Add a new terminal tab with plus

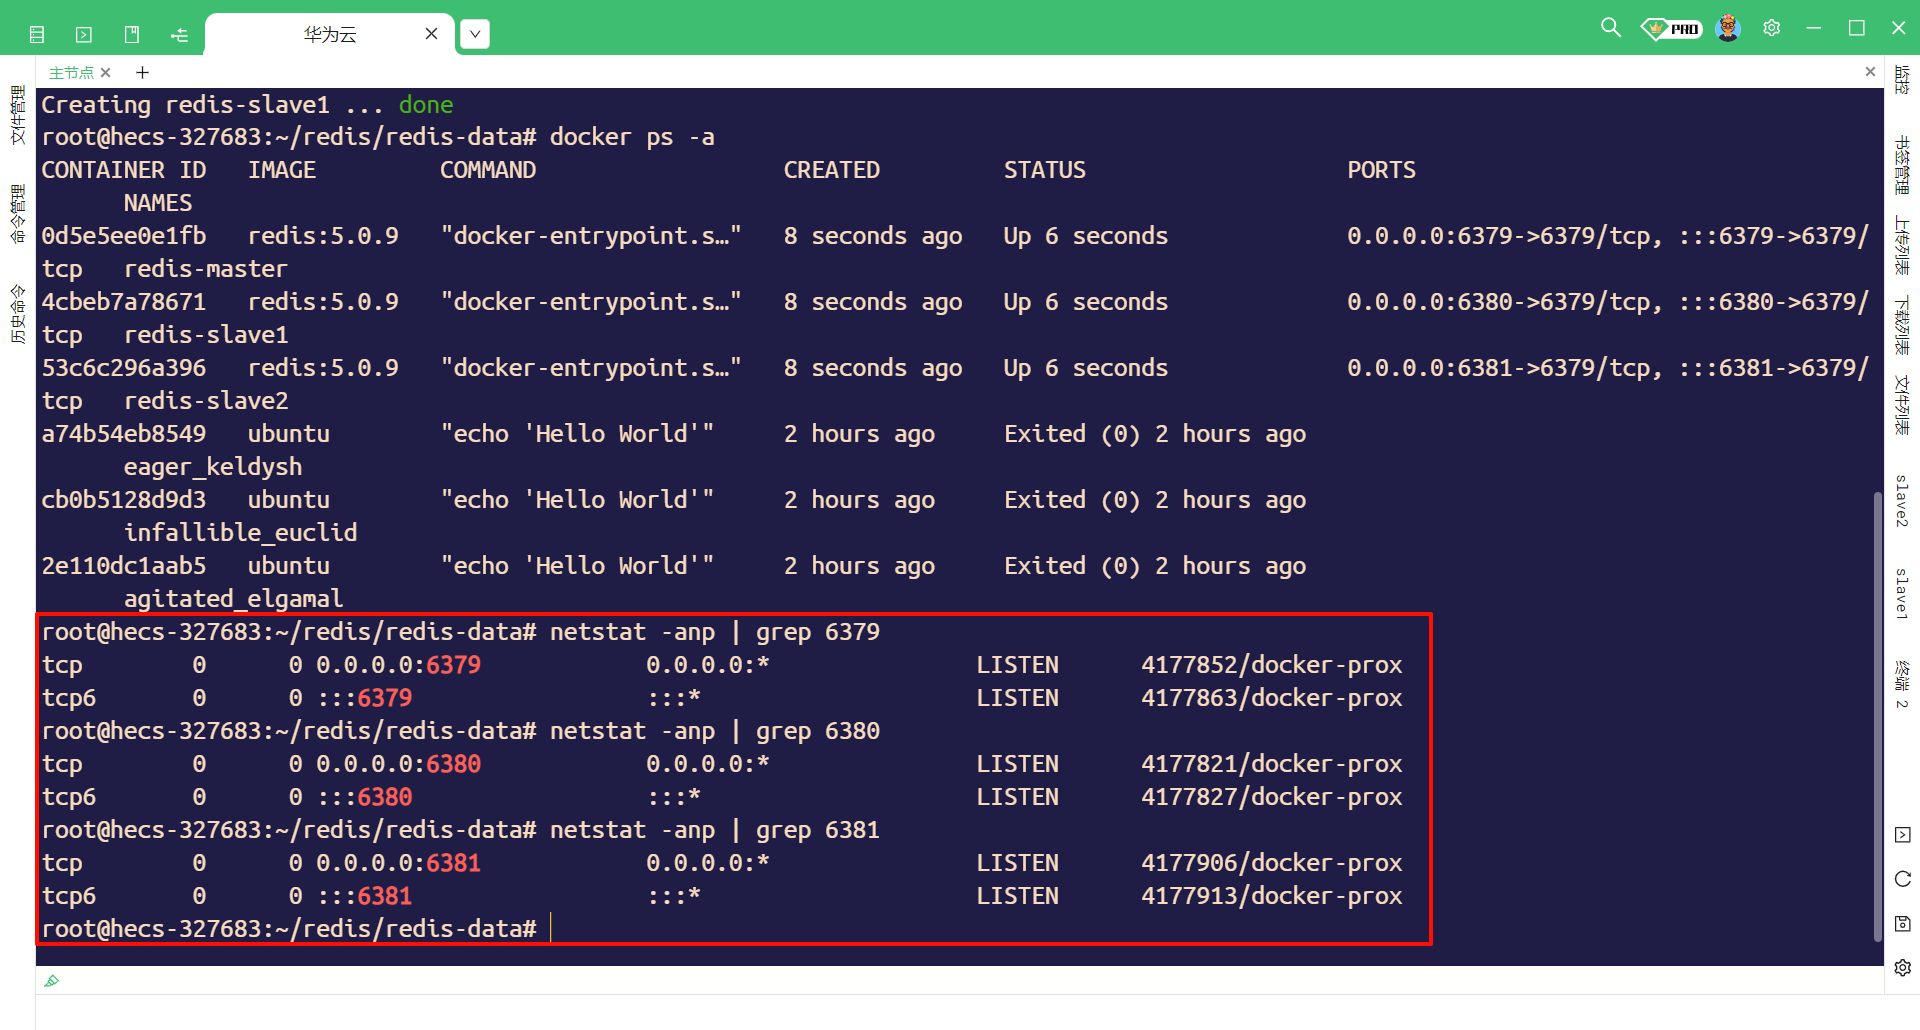(x=142, y=73)
